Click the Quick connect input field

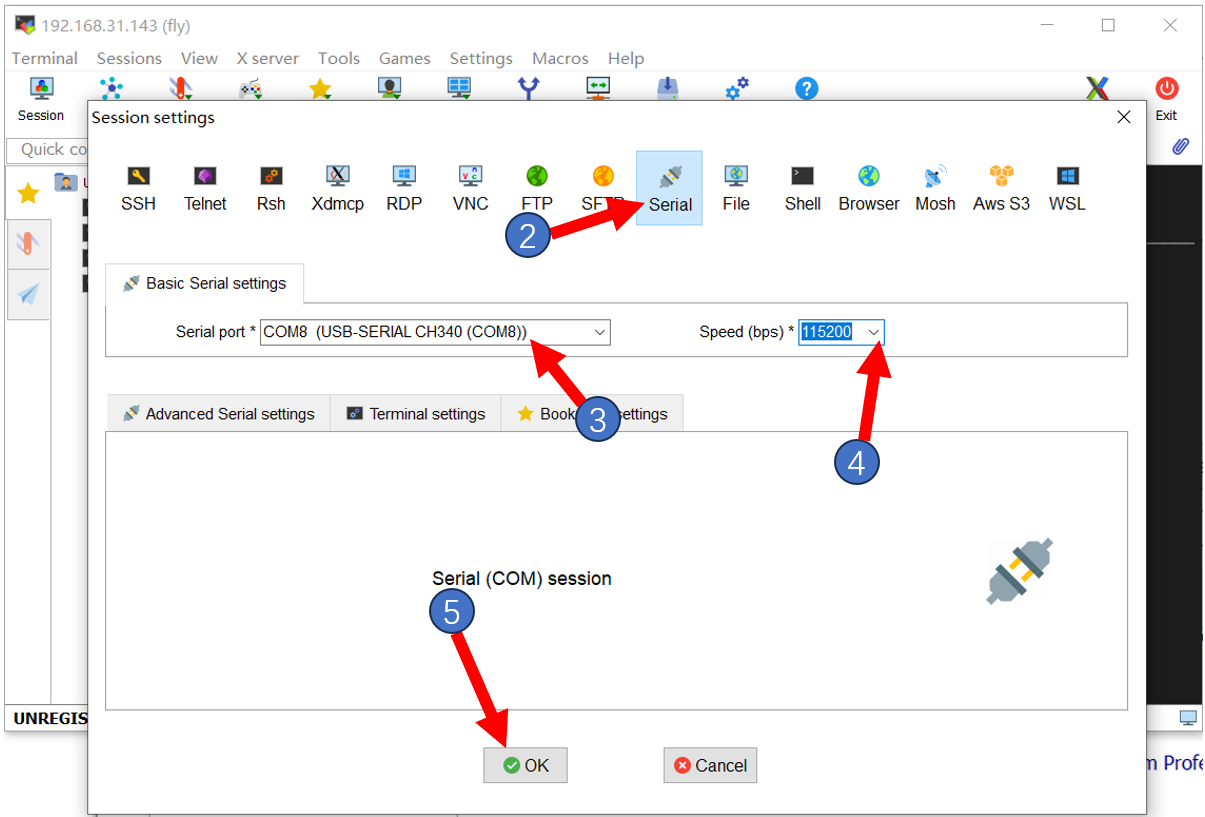pyautogui.click(x=50, y=149)
